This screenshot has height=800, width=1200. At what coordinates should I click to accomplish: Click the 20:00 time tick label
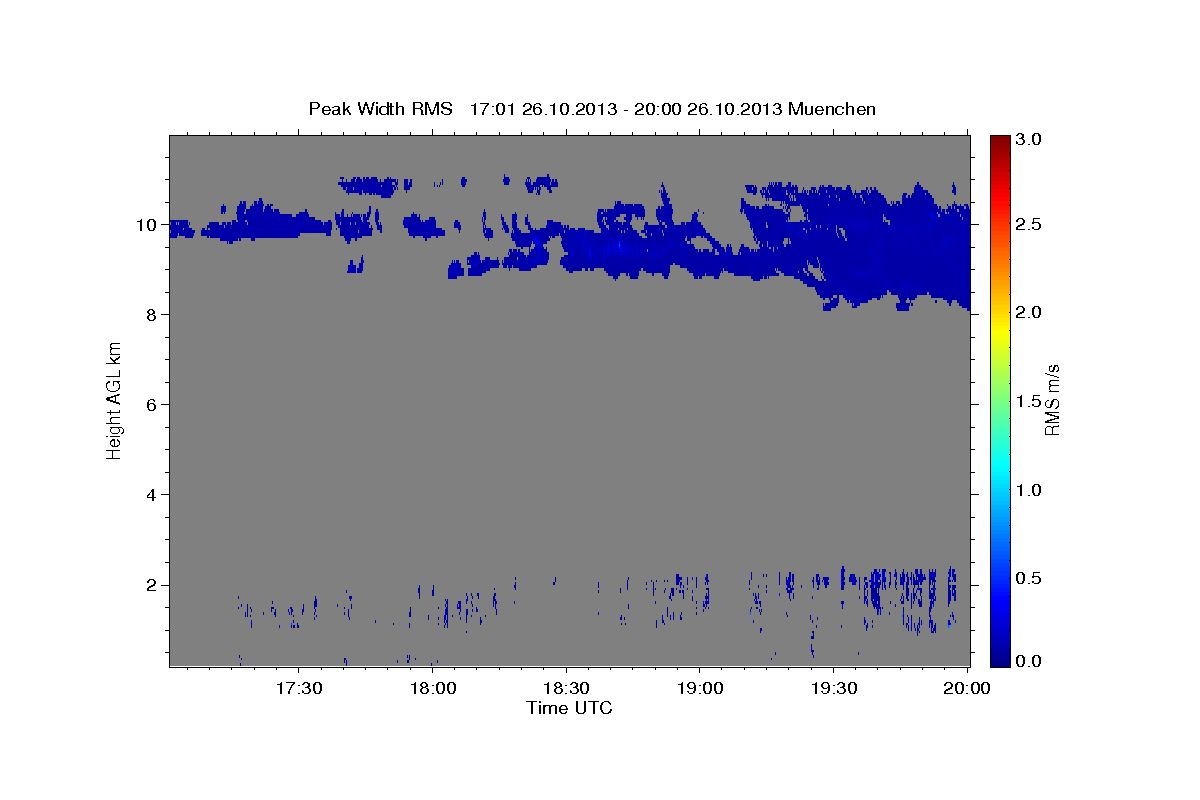pyautogui.click(x=967, y=689)
